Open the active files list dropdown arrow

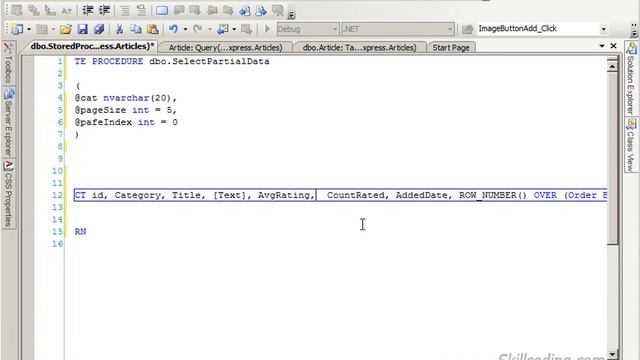pos(602,46)
